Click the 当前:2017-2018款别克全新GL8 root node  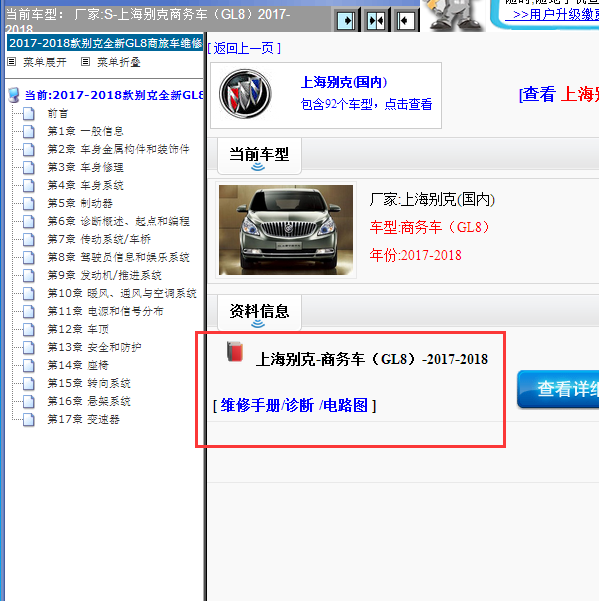pyautogui.click(x=114, y=95)
